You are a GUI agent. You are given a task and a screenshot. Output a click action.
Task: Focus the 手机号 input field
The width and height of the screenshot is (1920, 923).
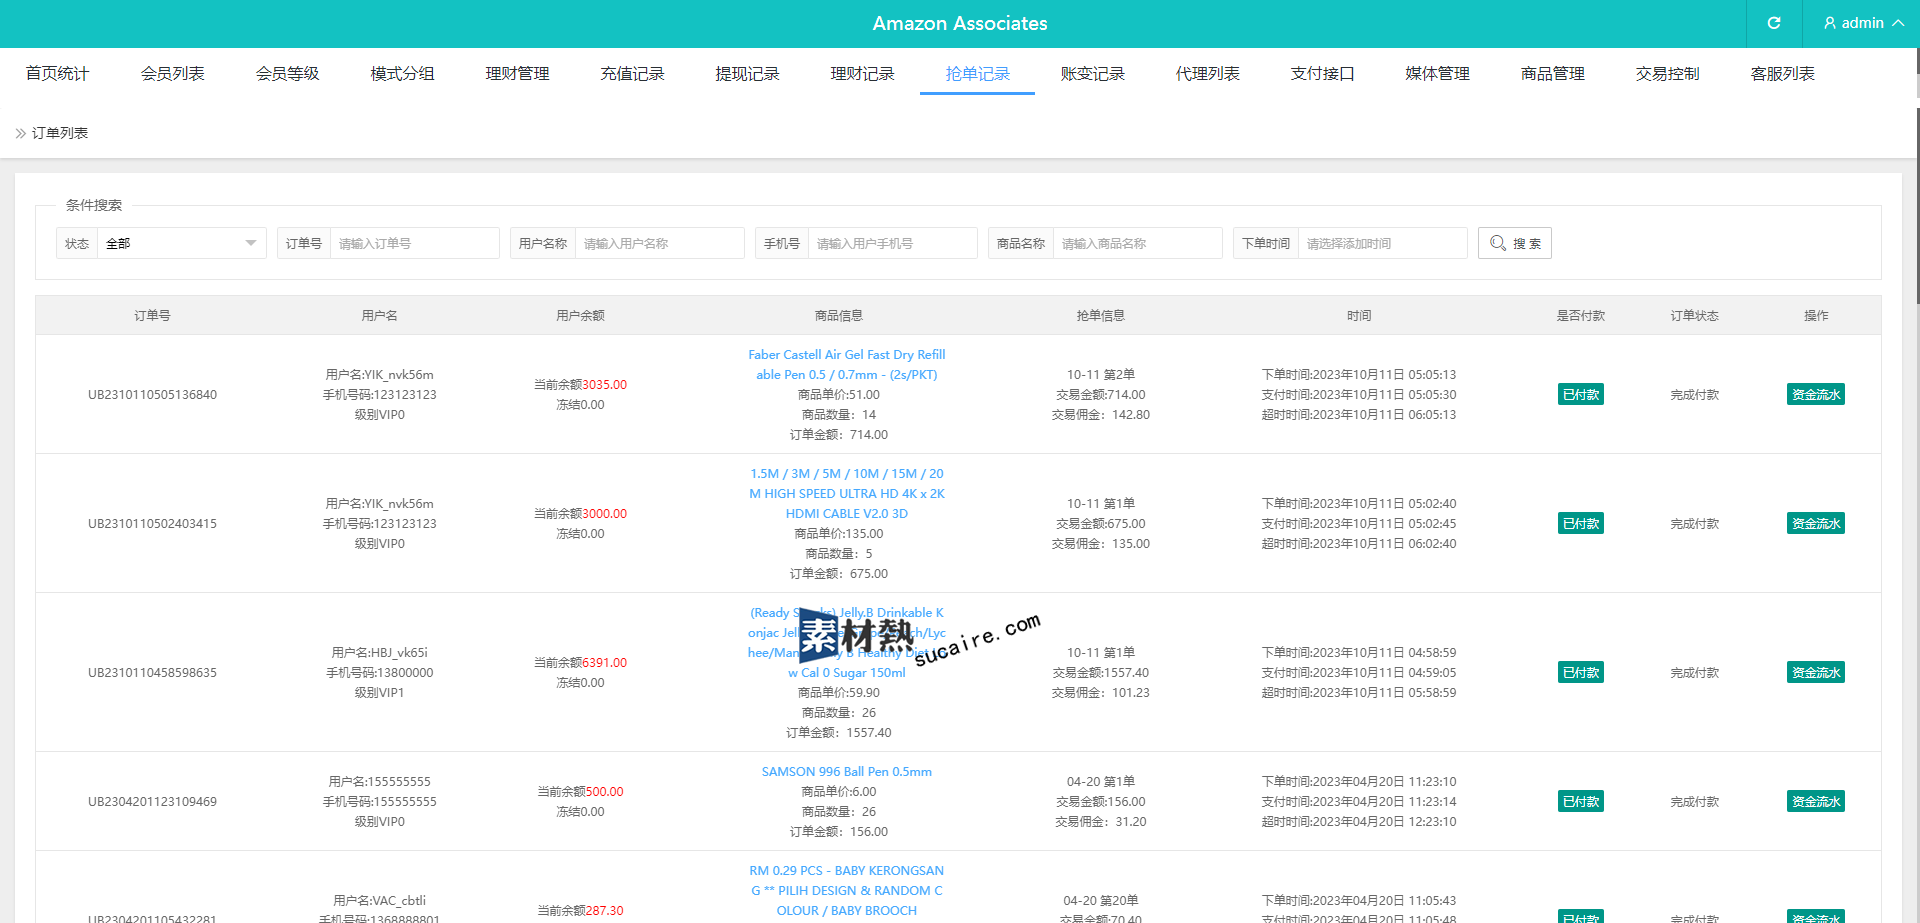(892, 243)
